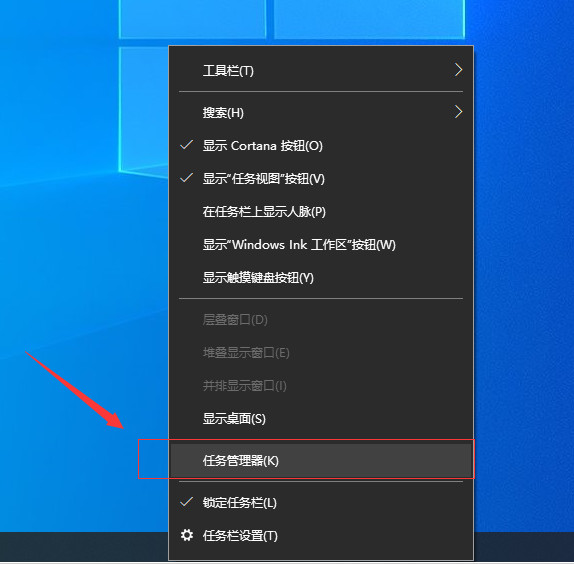Enable 在任务栏上显示人脉(P)

[321, 212]
